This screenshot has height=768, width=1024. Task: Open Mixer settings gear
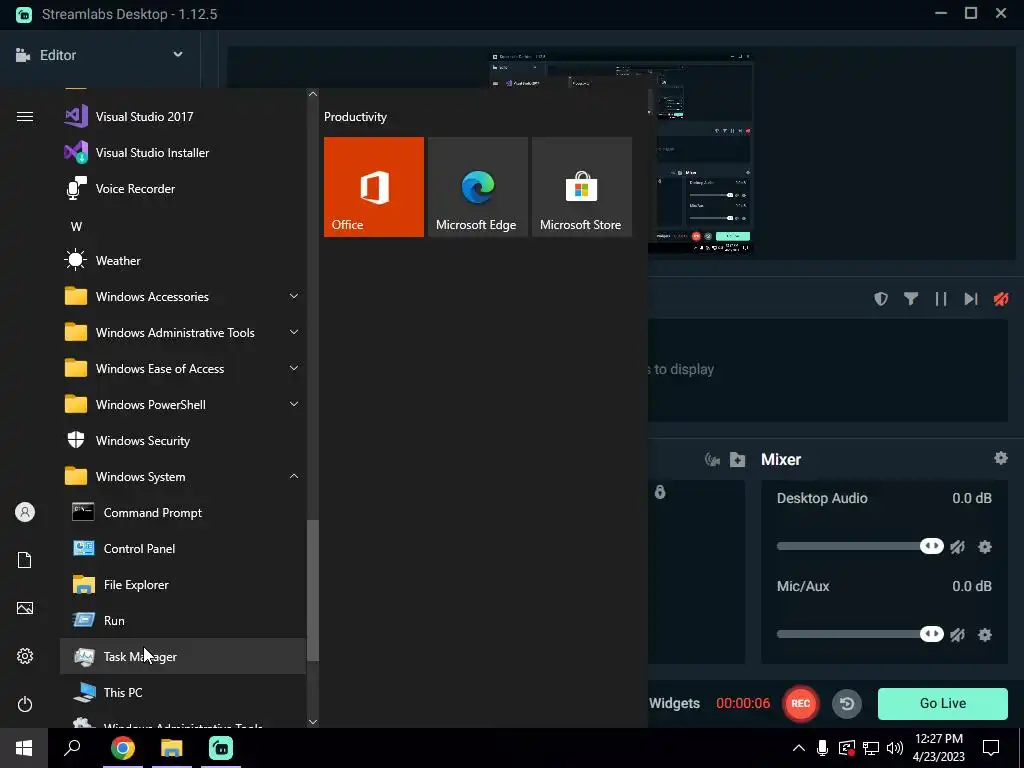pyautogui.click(x=1000, y=458)
